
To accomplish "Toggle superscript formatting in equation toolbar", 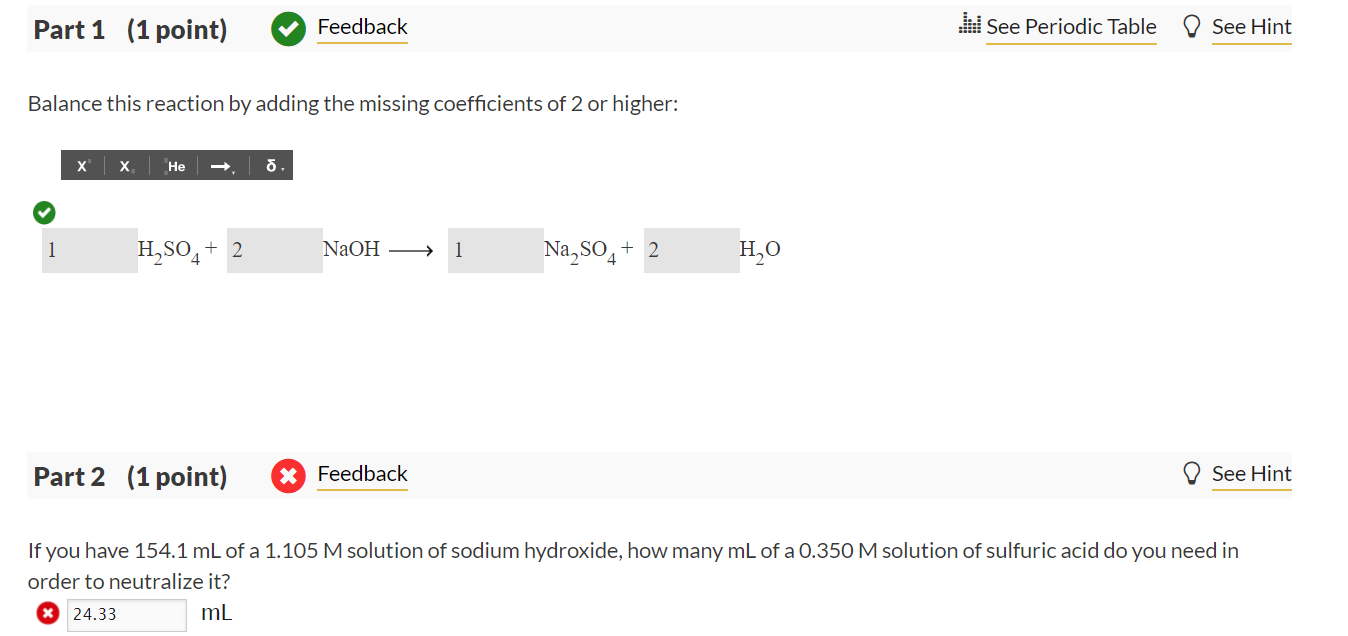I will tap(82, 165).
